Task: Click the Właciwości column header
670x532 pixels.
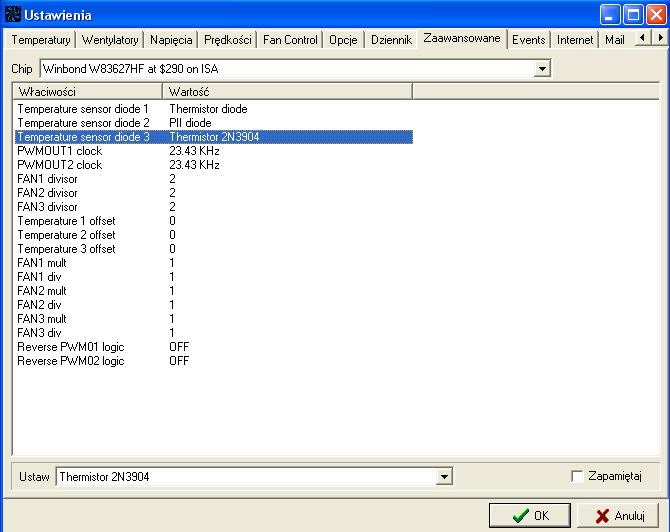Action: (x=88, y=91)
